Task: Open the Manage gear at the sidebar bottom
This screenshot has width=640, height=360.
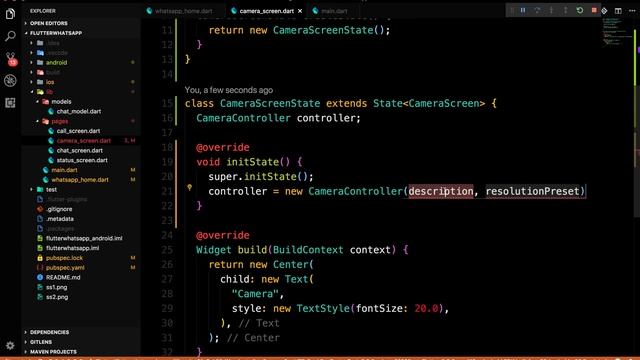Action: [11, 346]
